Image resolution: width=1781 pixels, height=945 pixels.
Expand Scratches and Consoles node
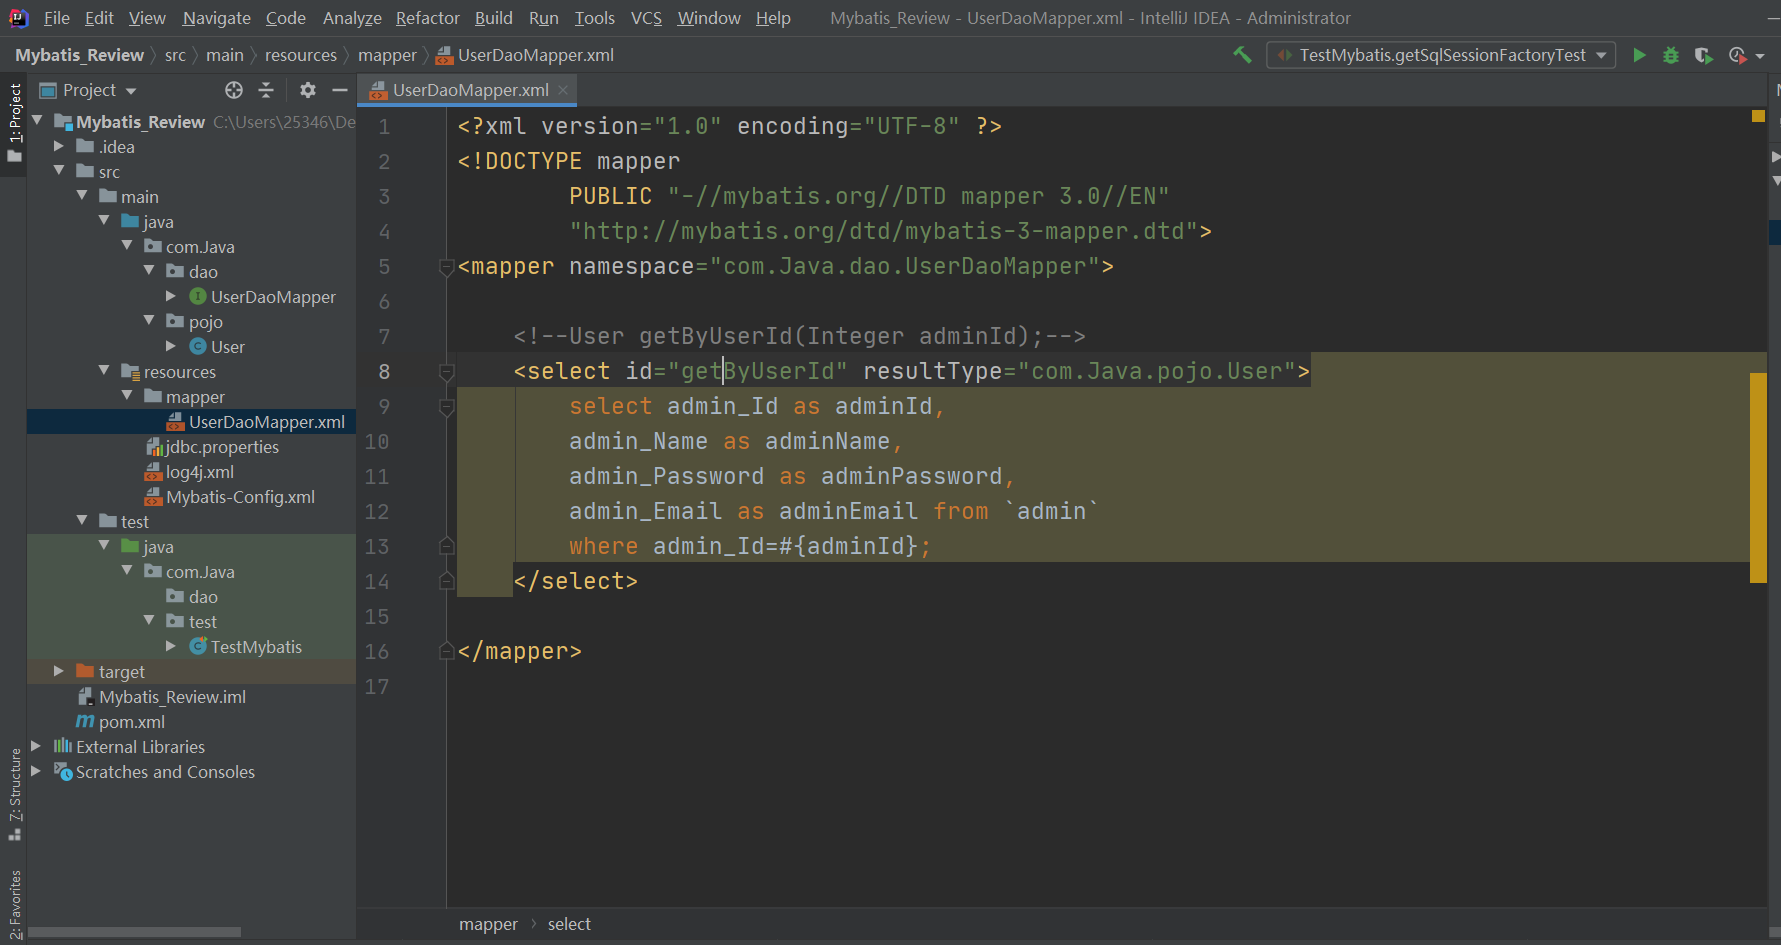click(x=36, y=771)
